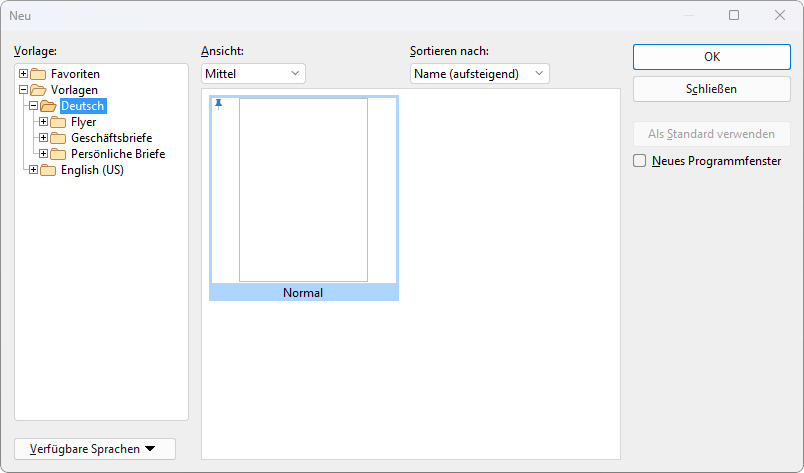Expand the Favoriten tree node

23,73
